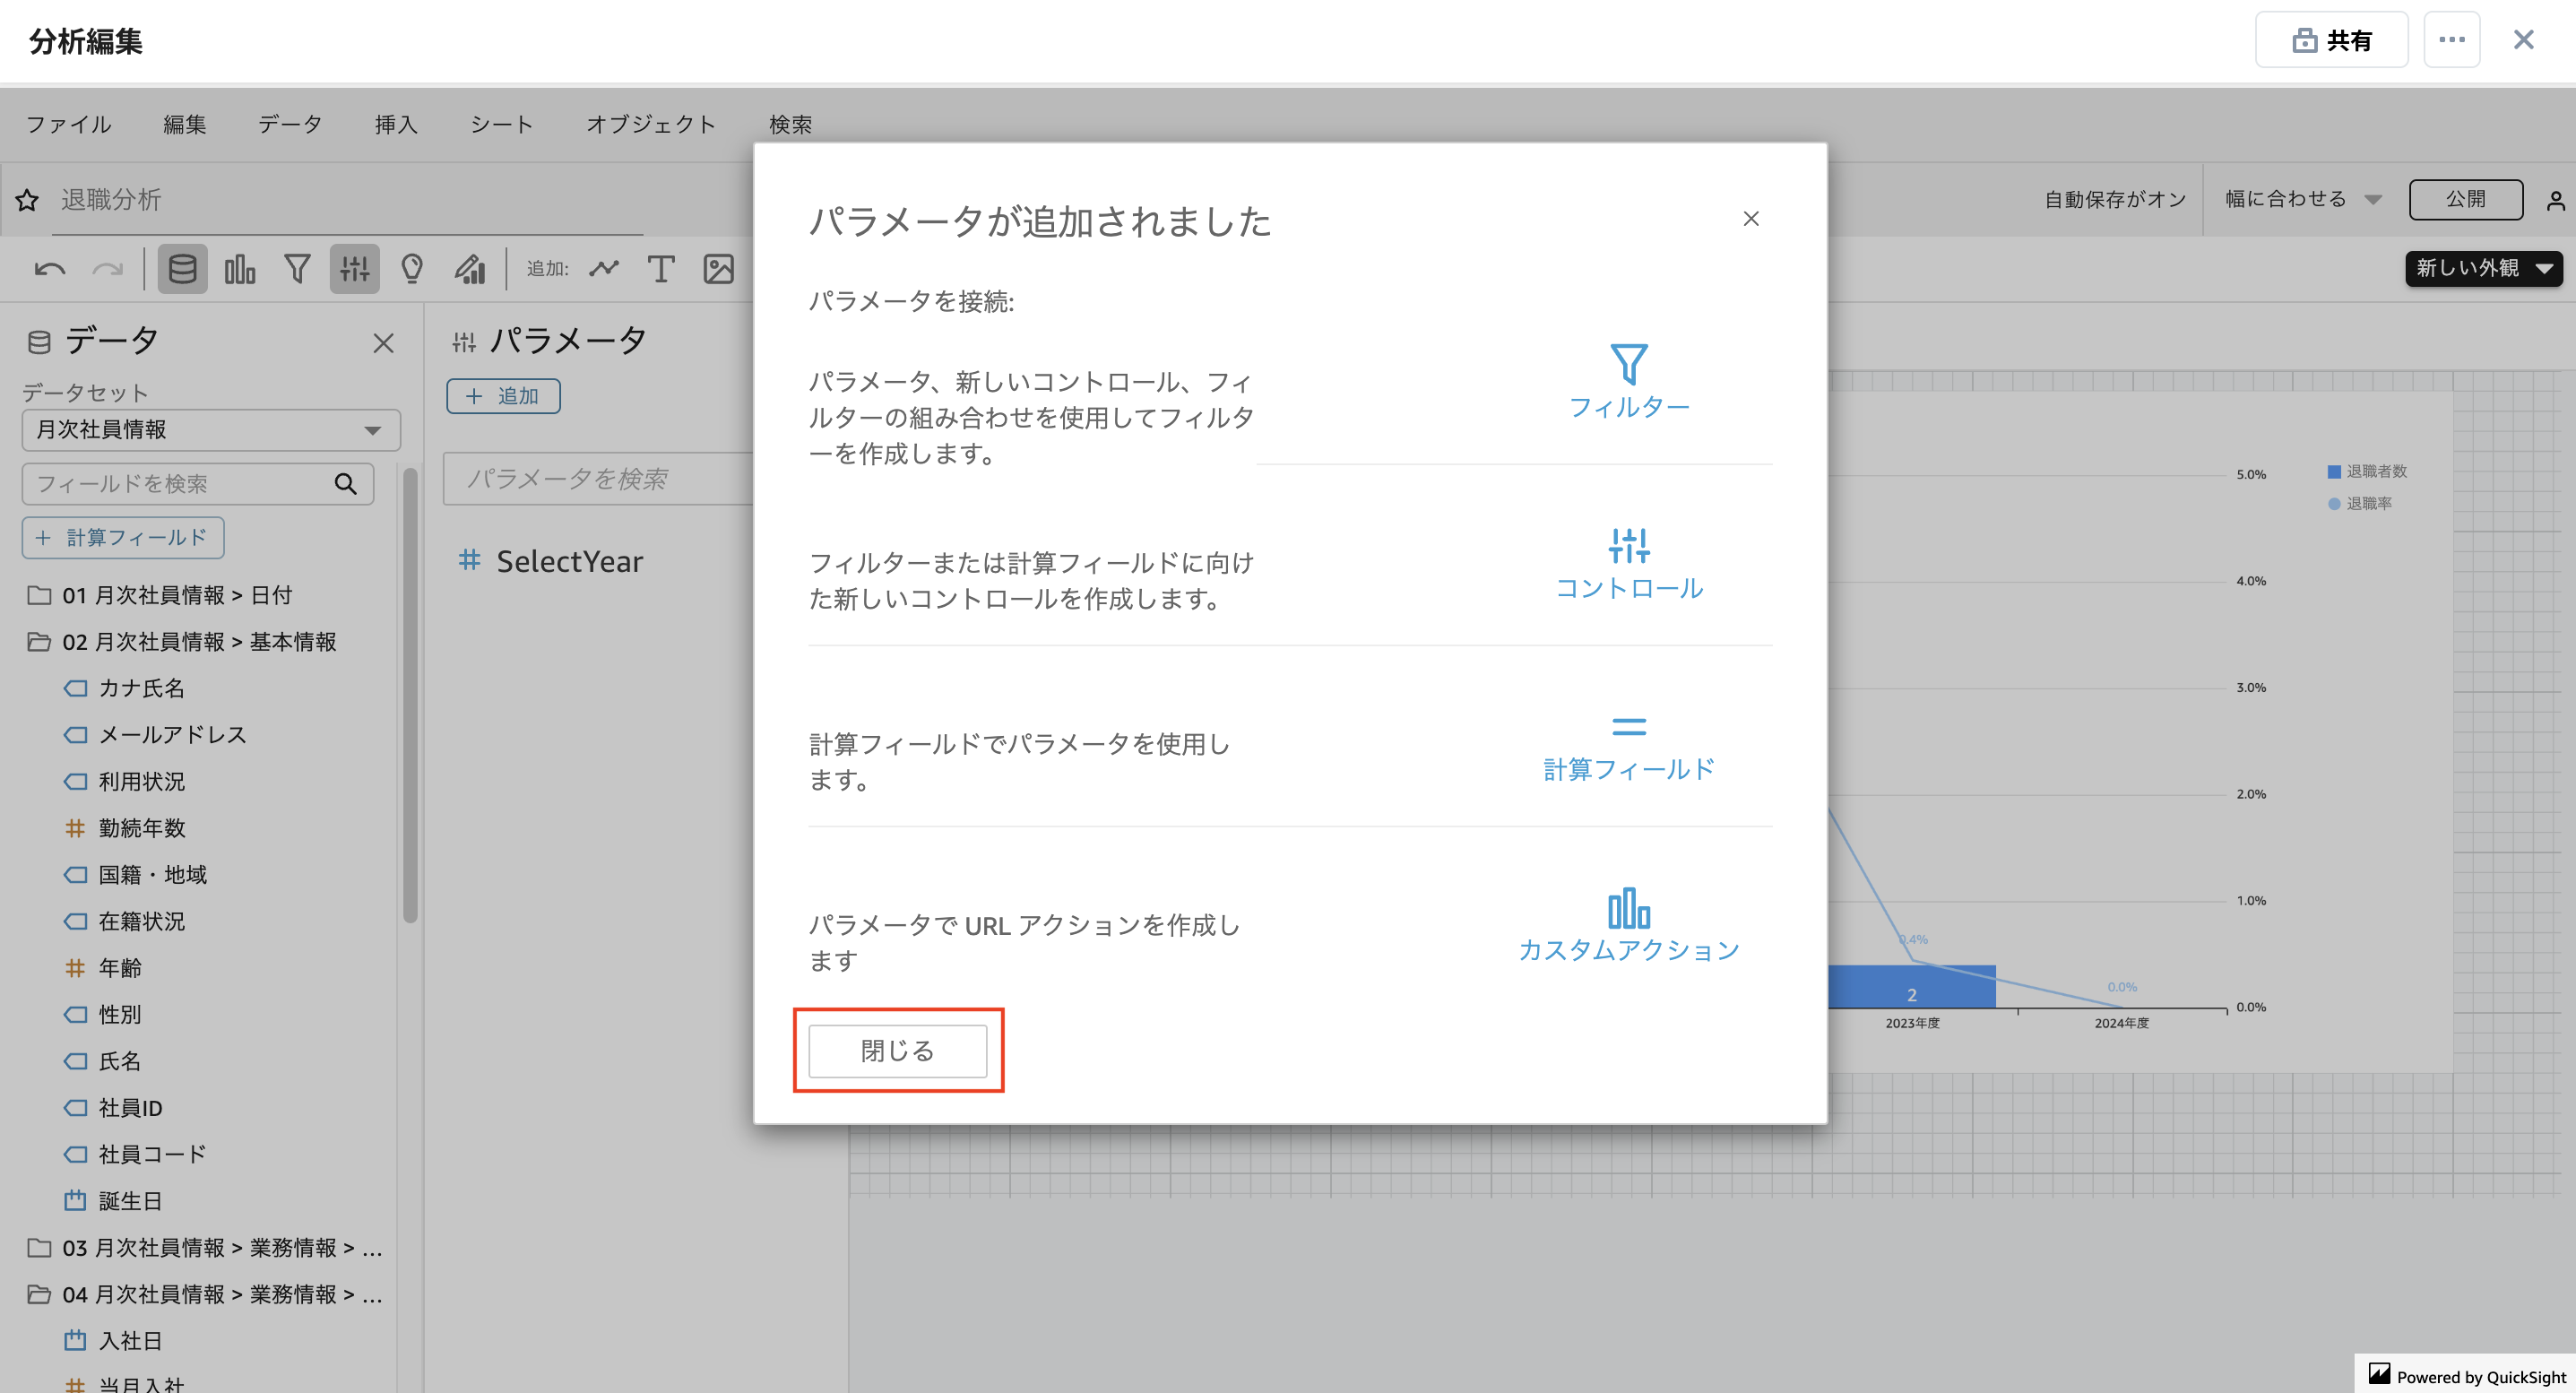Toggle the parameters sliders toolbar icon

pyautogui.click(x=354, y=269)
